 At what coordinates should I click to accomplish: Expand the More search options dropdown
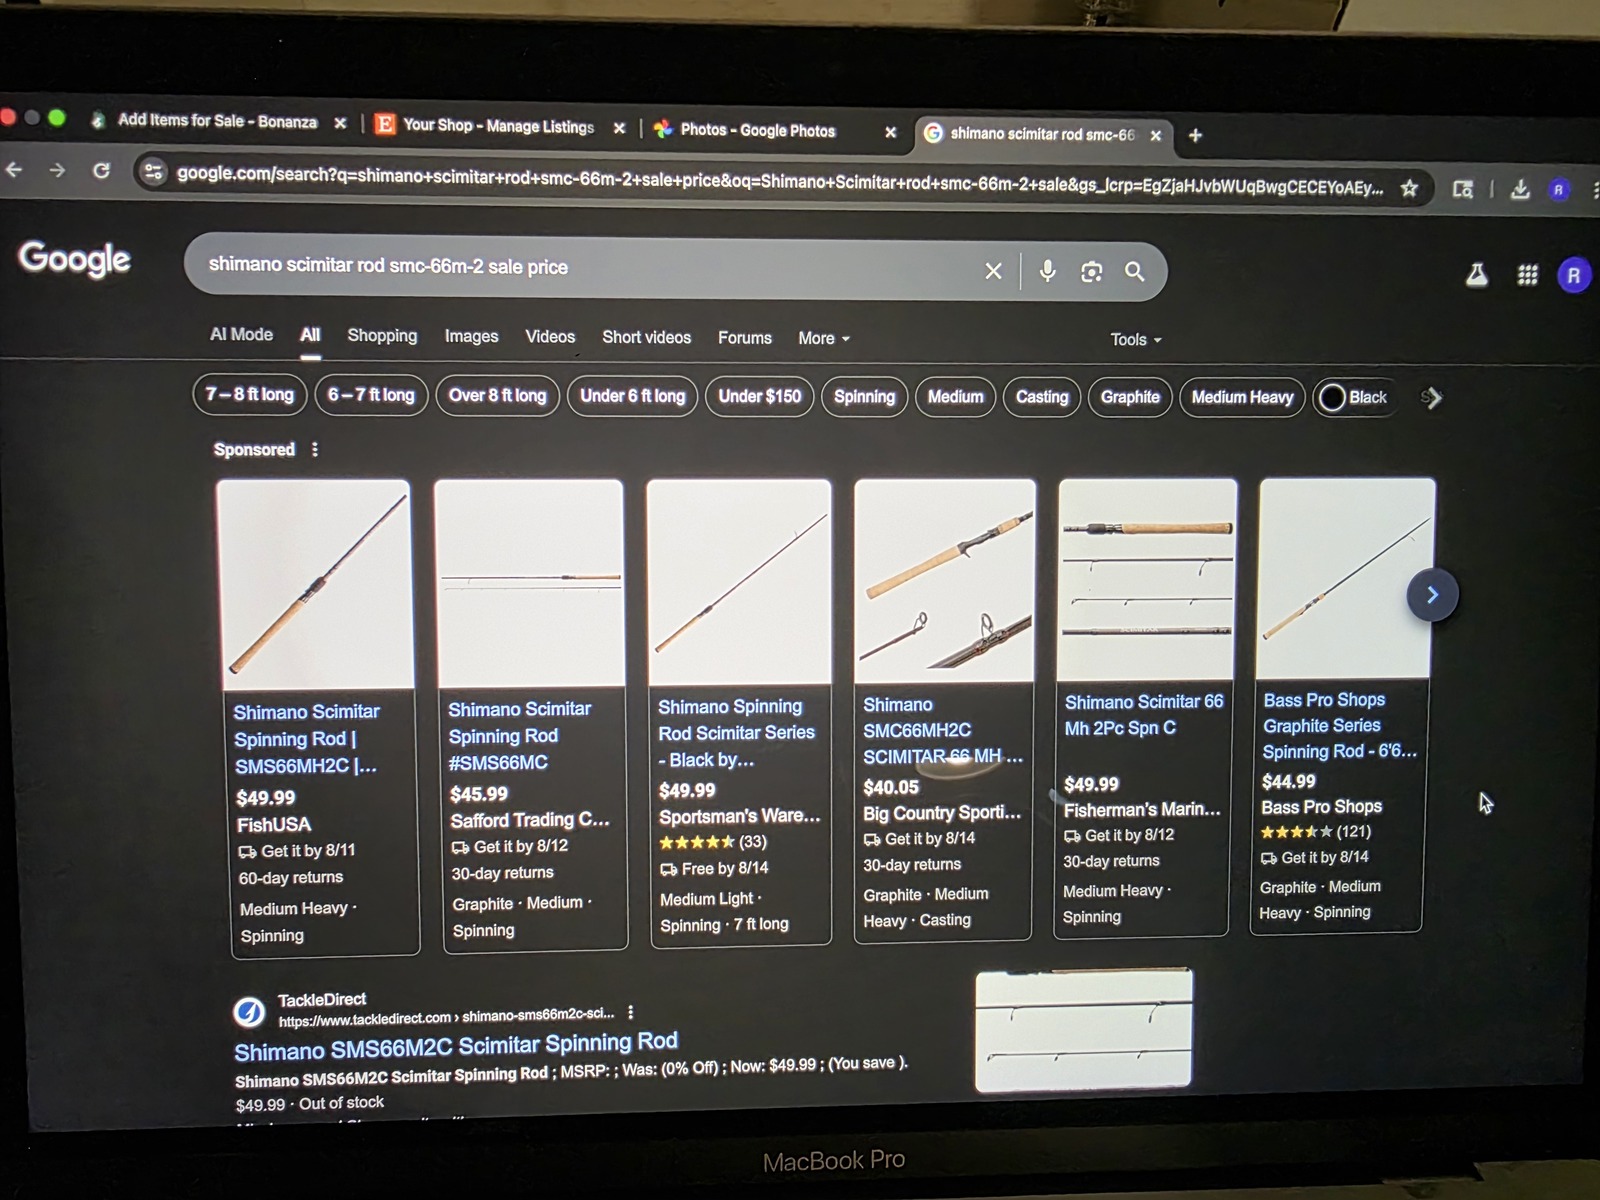point(824,339)
